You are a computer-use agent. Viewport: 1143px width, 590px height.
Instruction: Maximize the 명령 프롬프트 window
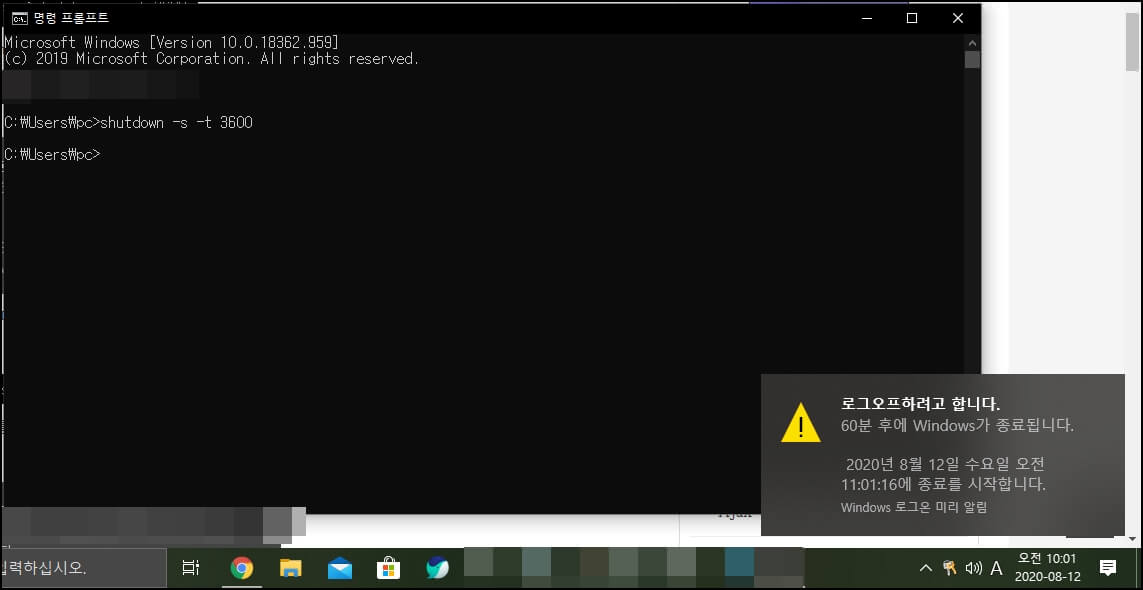[912, 18]
